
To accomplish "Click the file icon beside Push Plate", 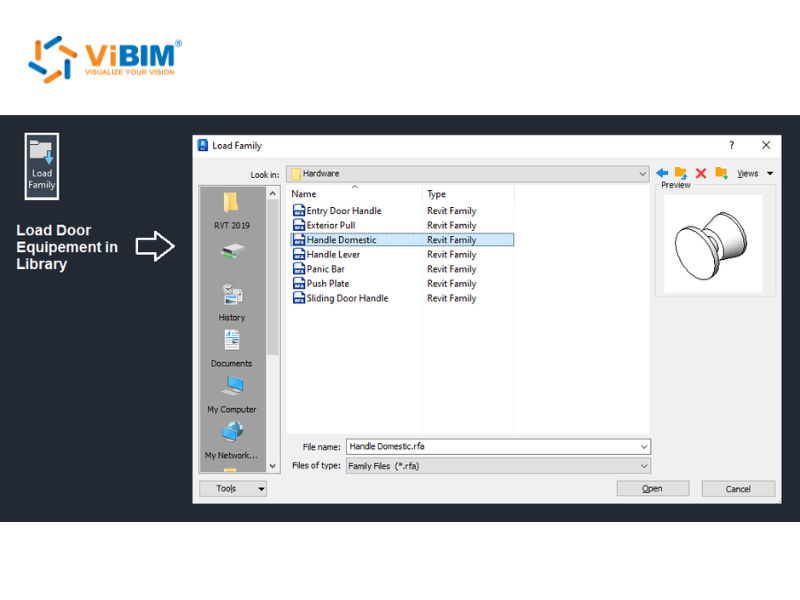I will pos(298,283).
